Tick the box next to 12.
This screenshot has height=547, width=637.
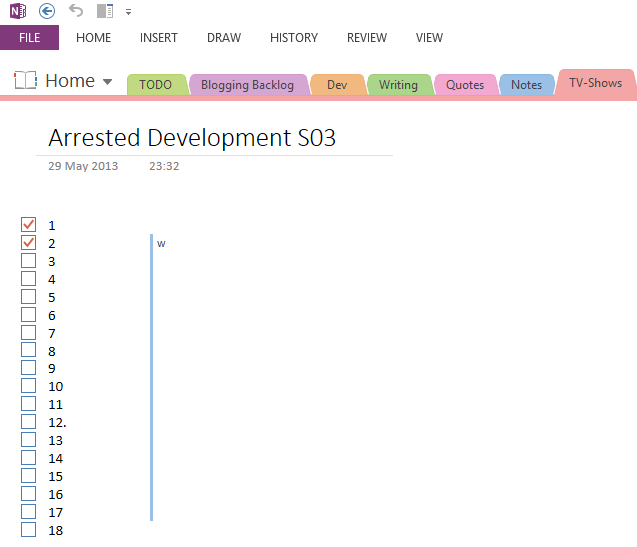click(x=28, y=421)
